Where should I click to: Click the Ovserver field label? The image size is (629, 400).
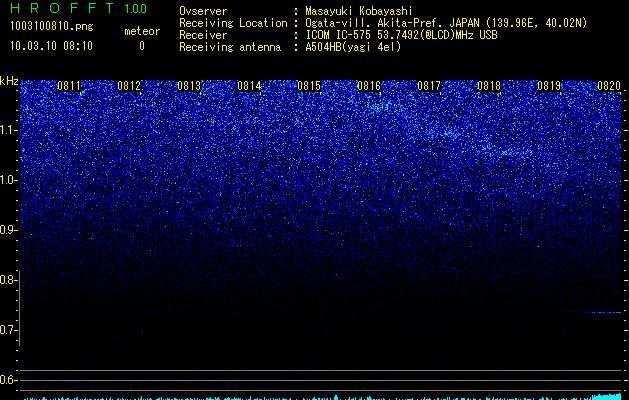pos(203,11)
